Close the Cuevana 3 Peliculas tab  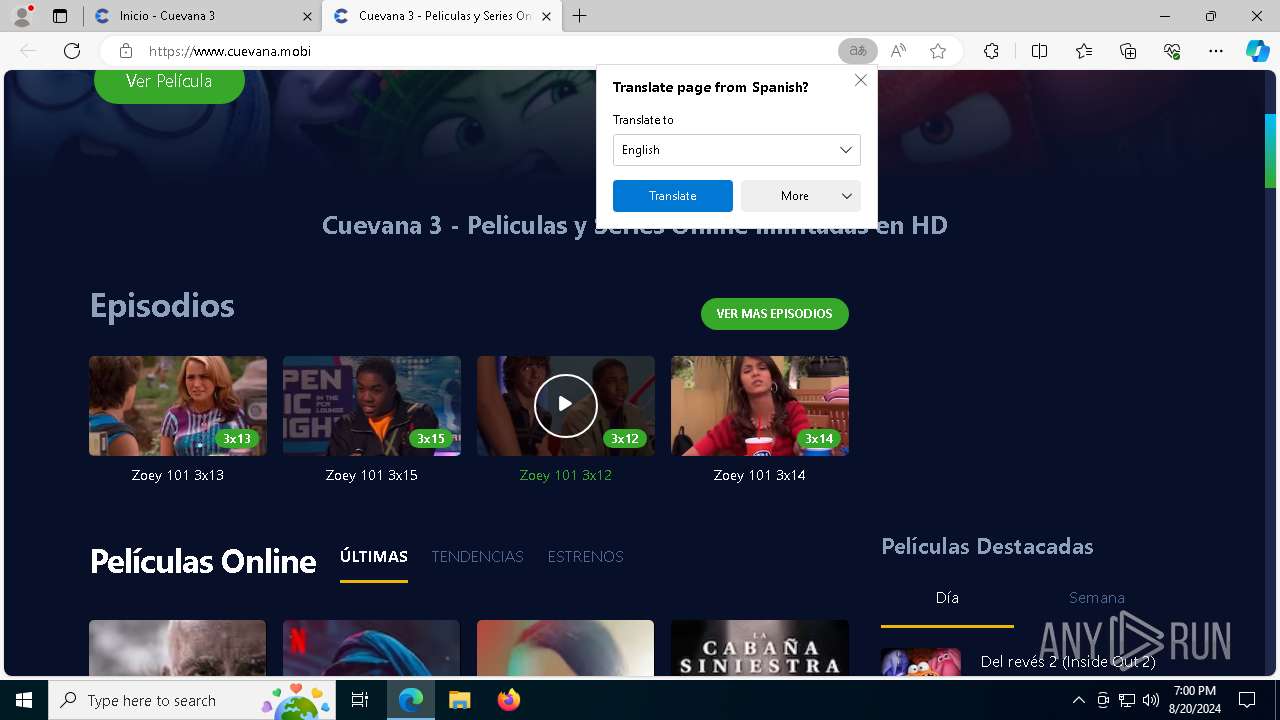[546, 16]
